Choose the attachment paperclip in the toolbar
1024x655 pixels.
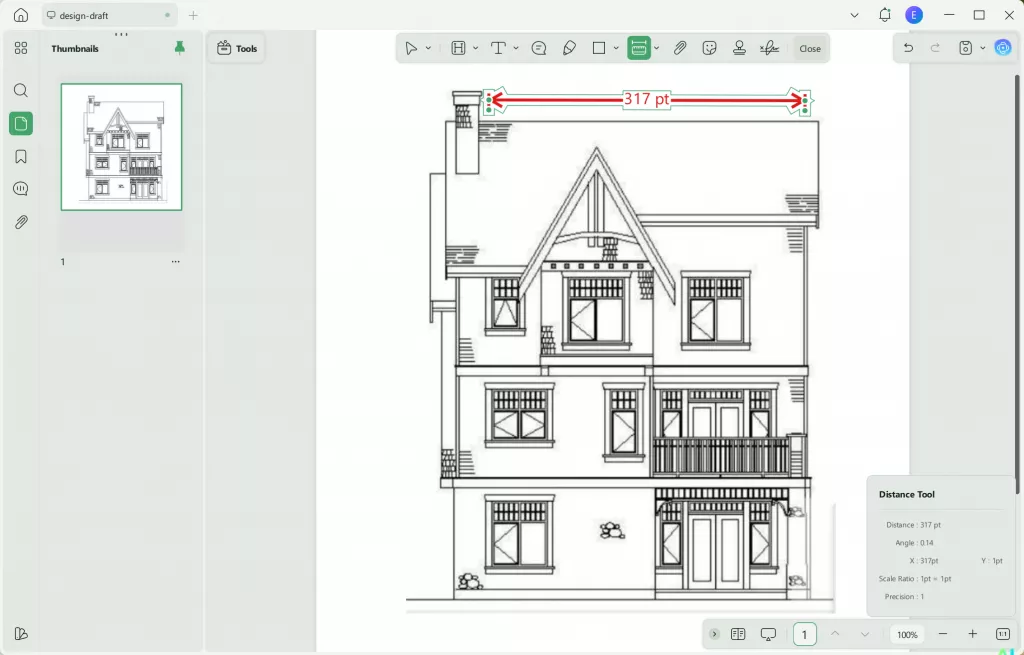pyautogui.click(x=680, y=48)
